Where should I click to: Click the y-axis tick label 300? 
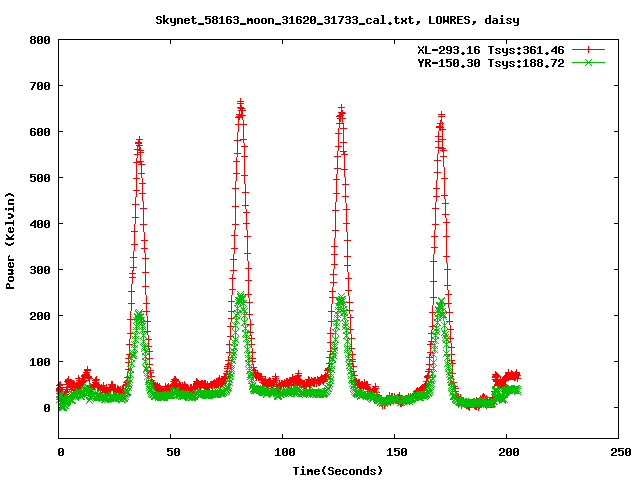[x=40, y=270]
